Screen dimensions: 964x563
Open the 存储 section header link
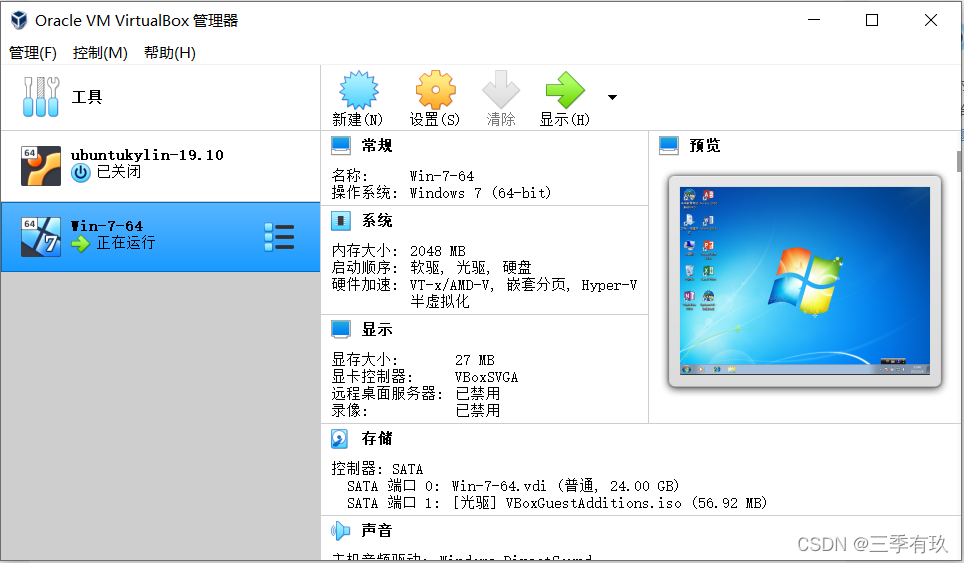[x=377, y=439]
